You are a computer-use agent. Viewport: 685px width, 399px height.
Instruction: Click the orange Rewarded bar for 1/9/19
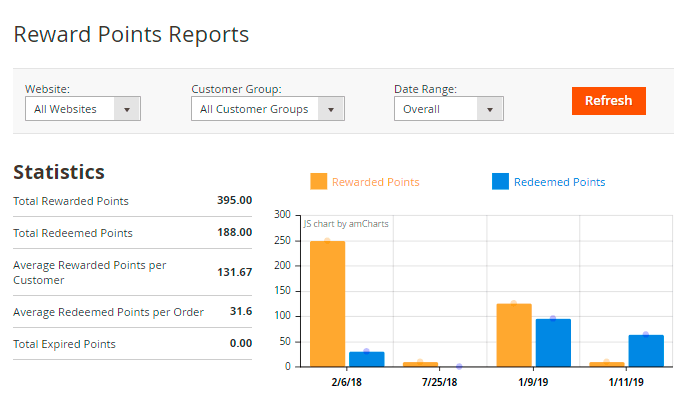[514, 335]
